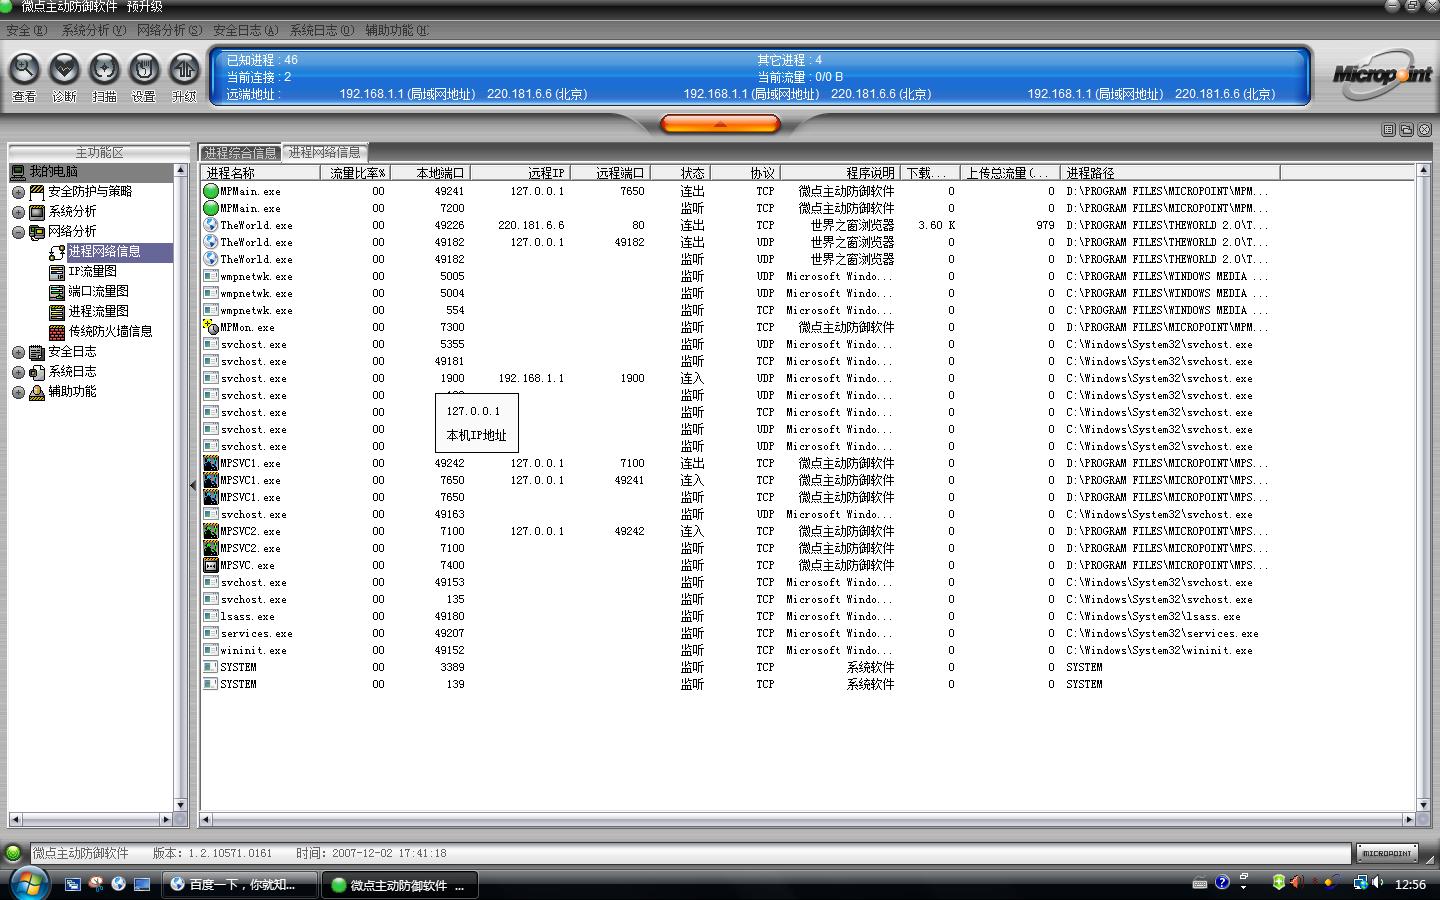The width and height of the screenshot is (1440, 900).
Task: Select 系统分析 in sidebar tree
Action: (x=72, y=211)
